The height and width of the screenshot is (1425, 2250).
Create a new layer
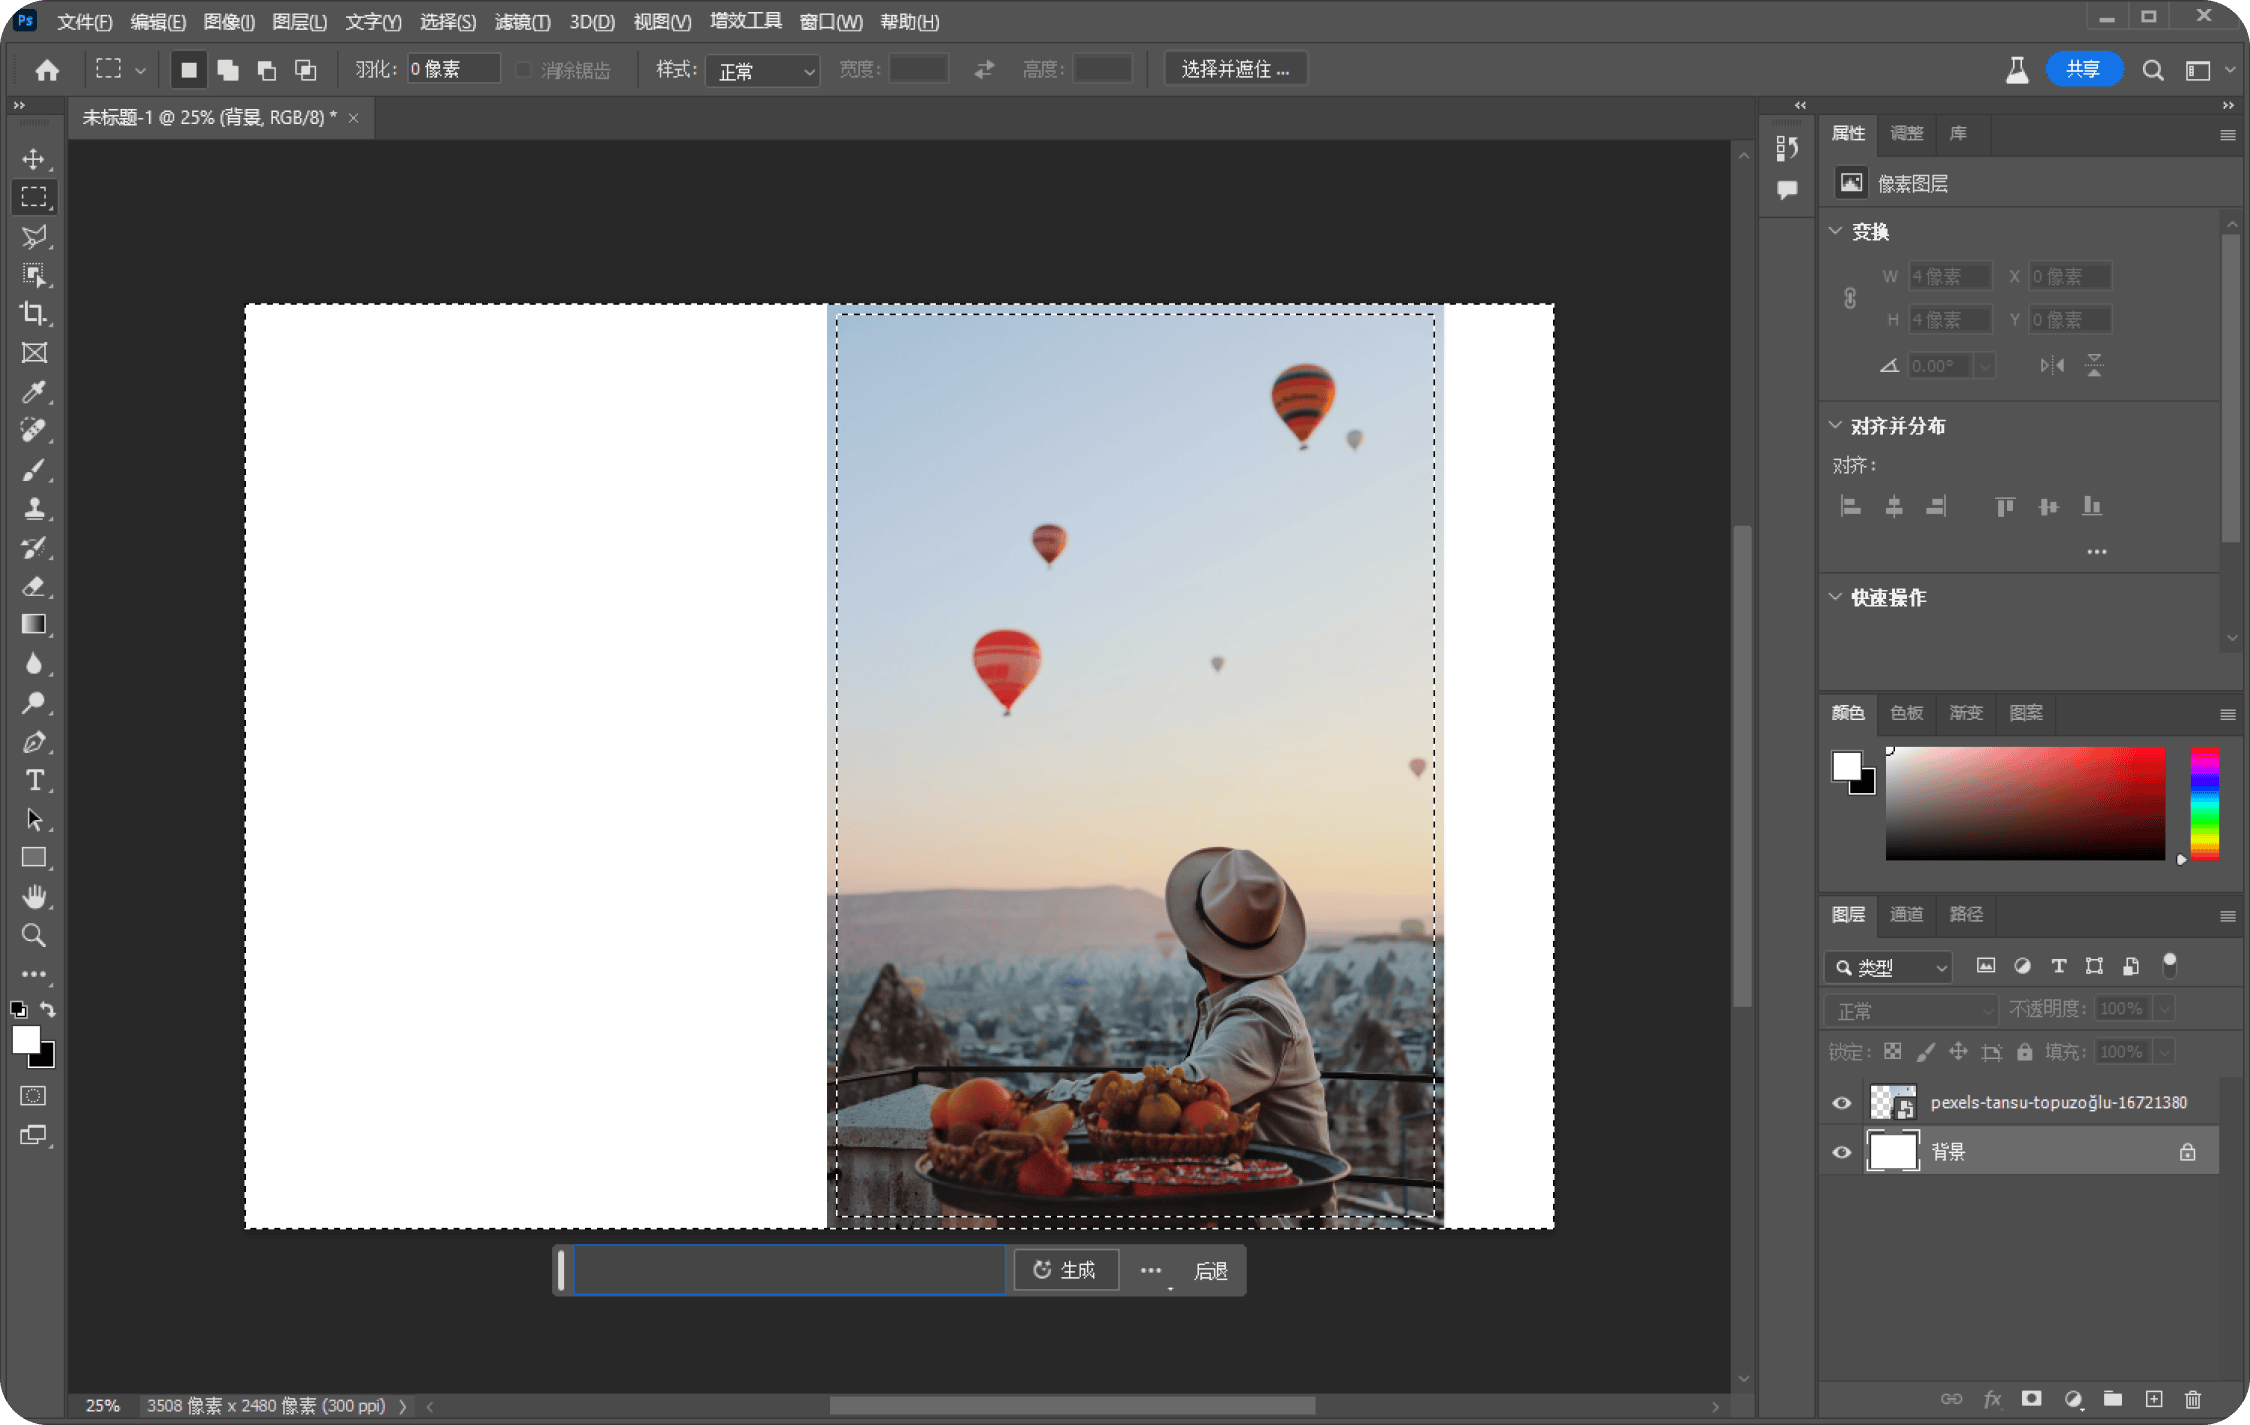pos(2154,1399)
